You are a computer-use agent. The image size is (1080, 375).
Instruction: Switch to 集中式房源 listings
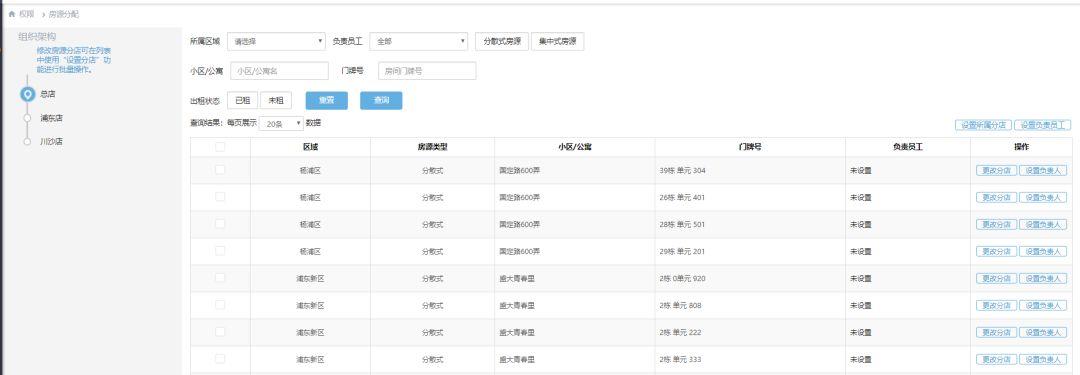(x=557, y=41)
